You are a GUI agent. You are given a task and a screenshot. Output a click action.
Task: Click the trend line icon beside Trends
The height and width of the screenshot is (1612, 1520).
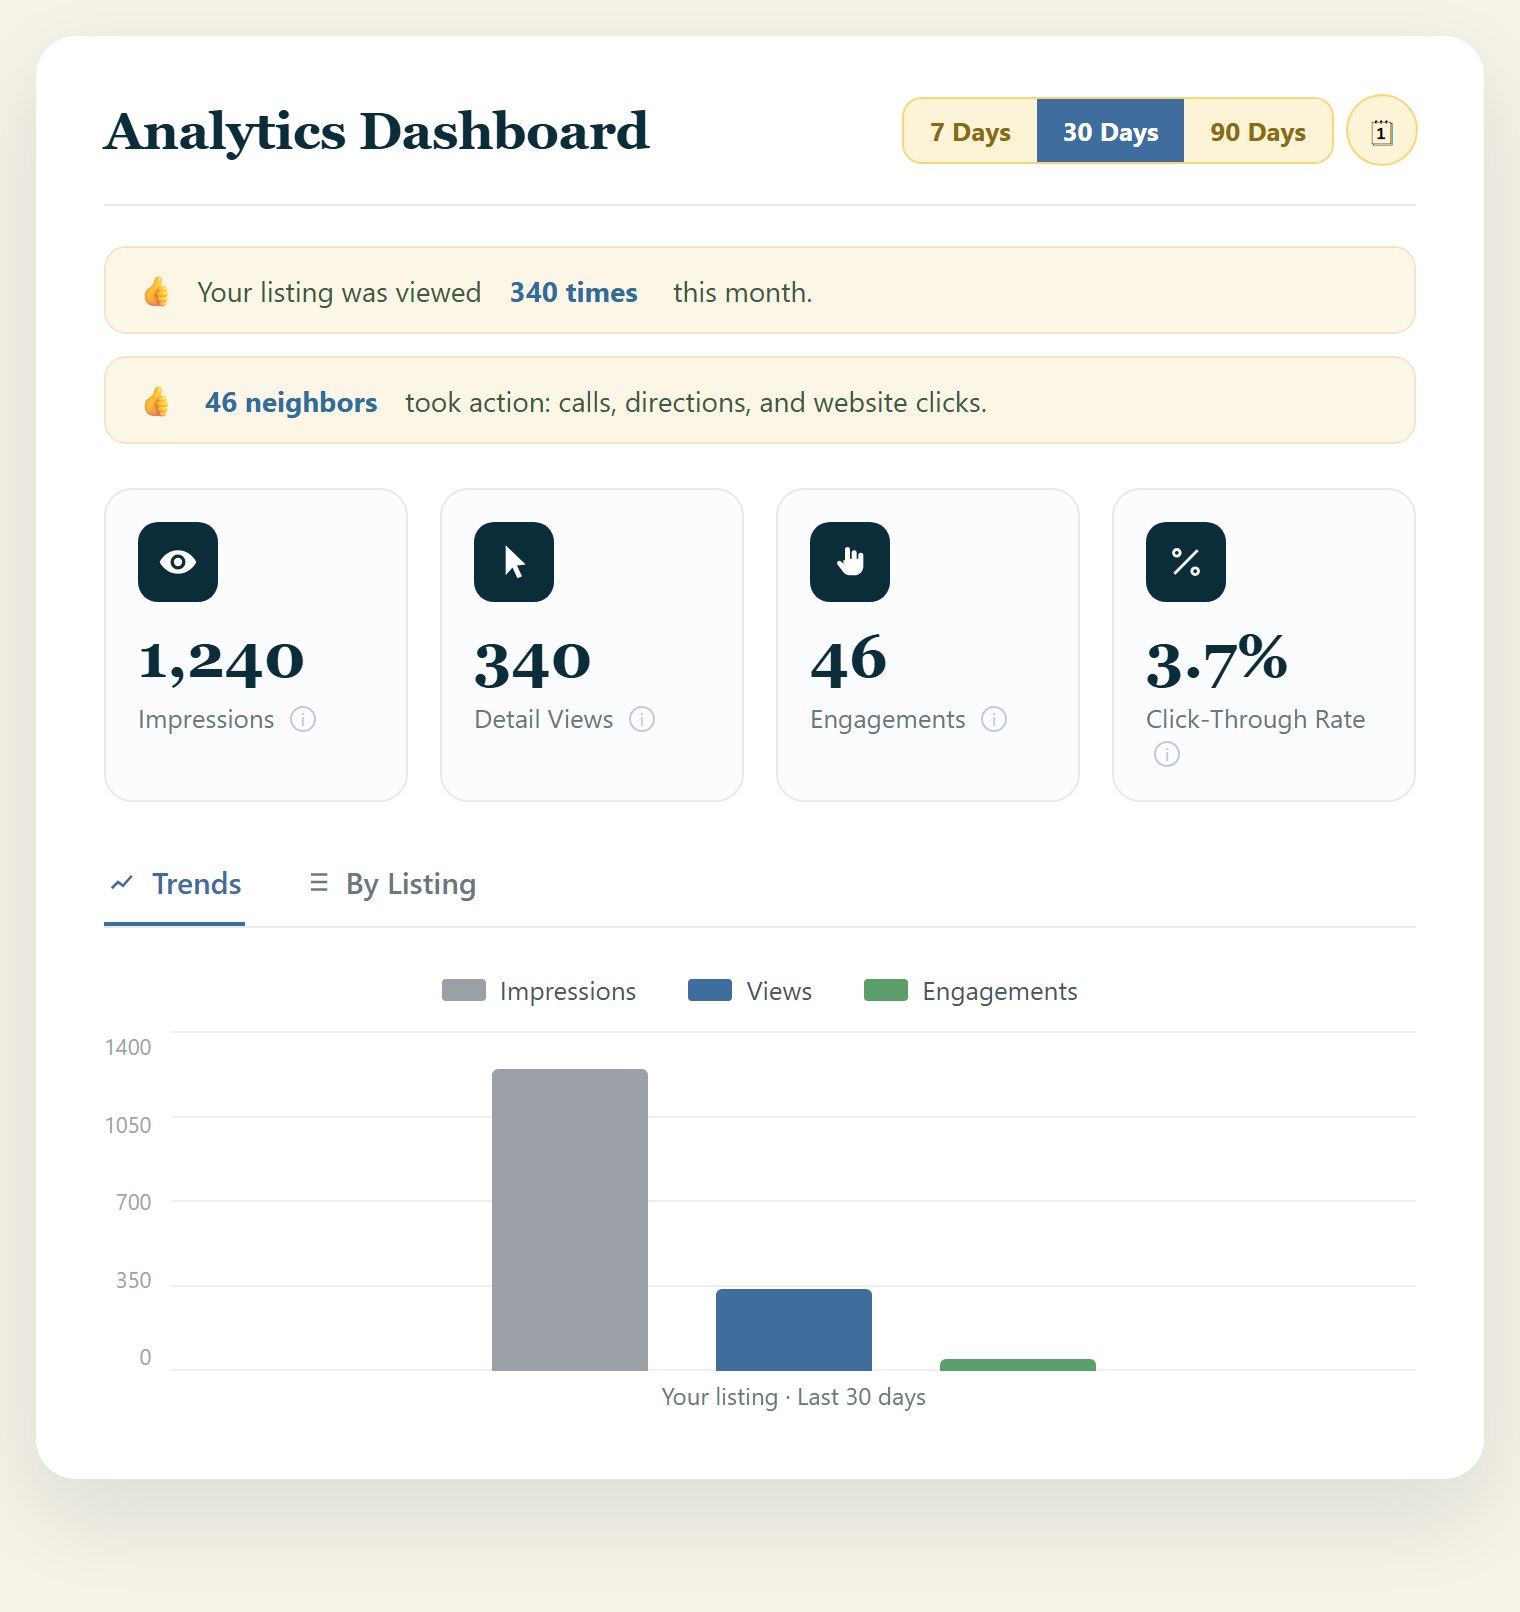(x=122, y=883)
